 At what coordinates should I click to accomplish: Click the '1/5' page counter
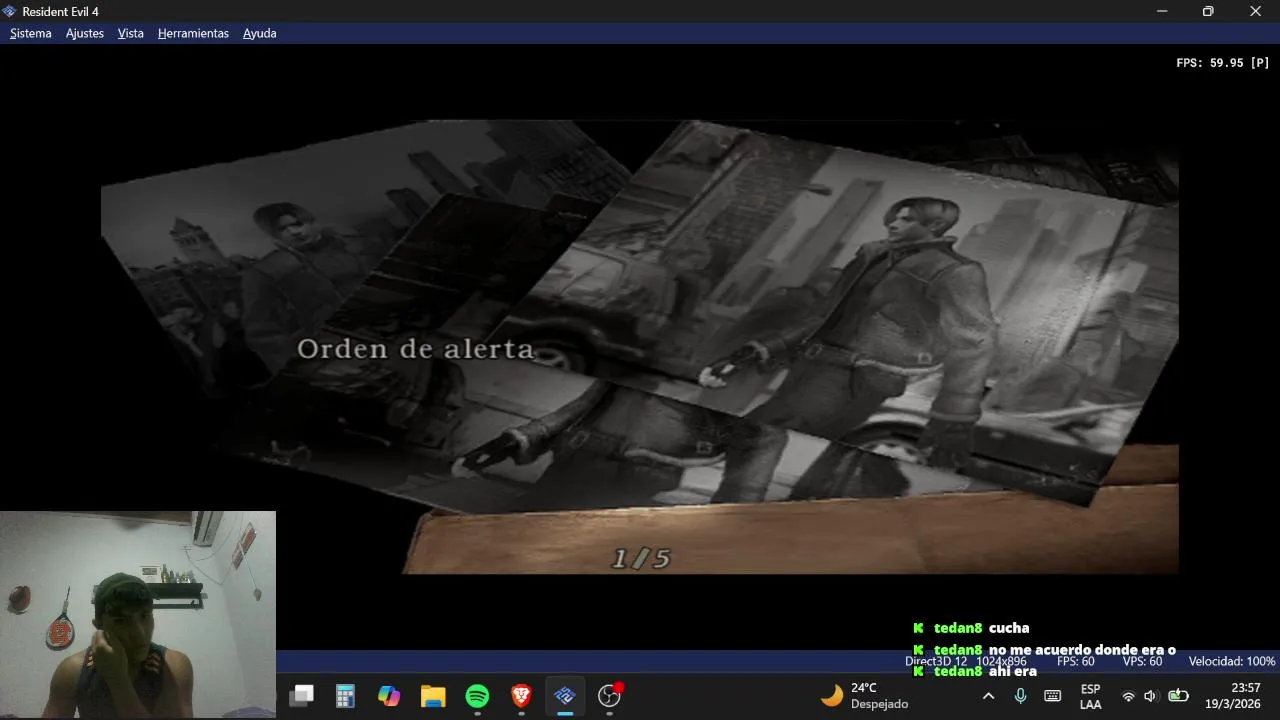(640, 558)
